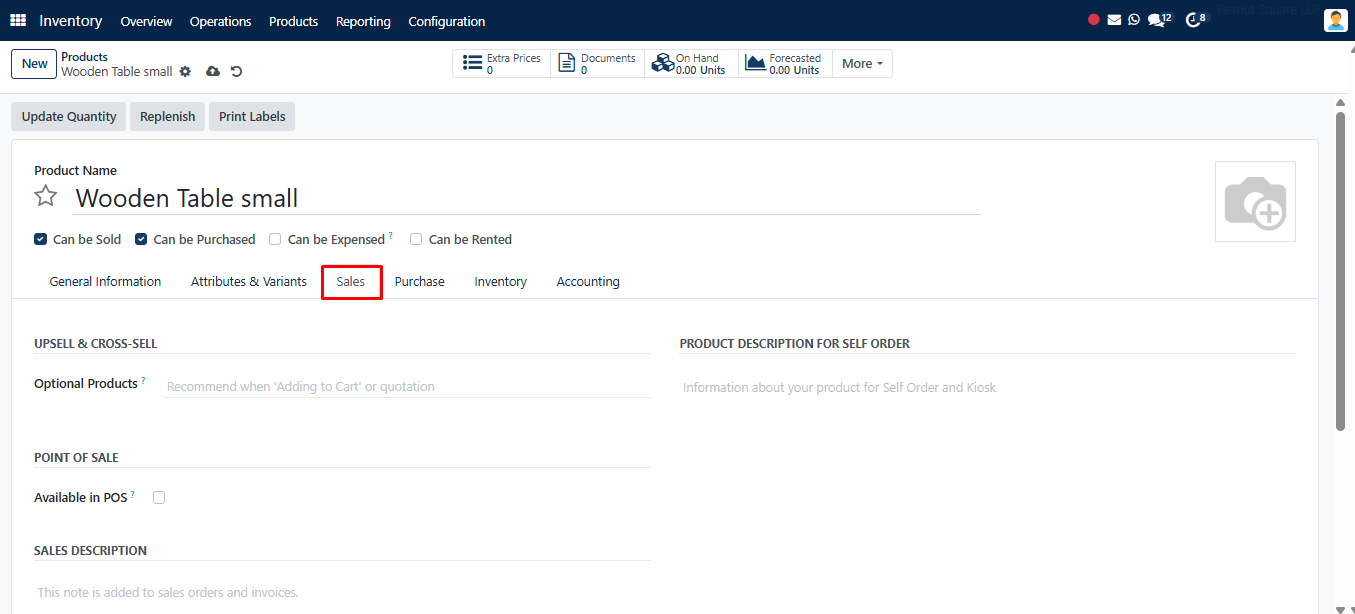Click Update Quantity button

click(69, 117)
